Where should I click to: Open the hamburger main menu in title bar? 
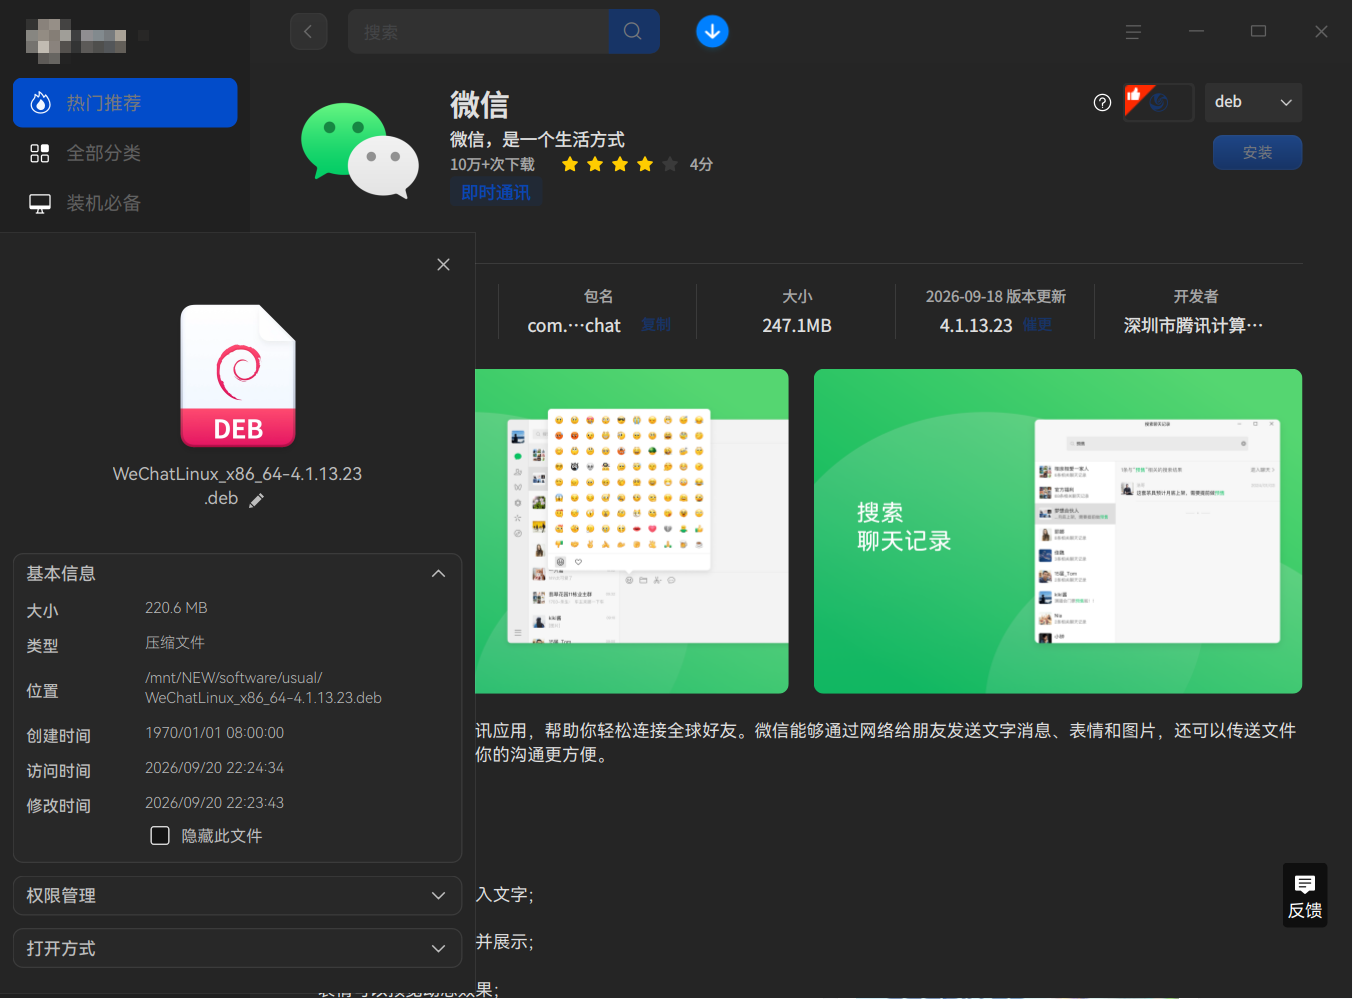click(1133, 32)
